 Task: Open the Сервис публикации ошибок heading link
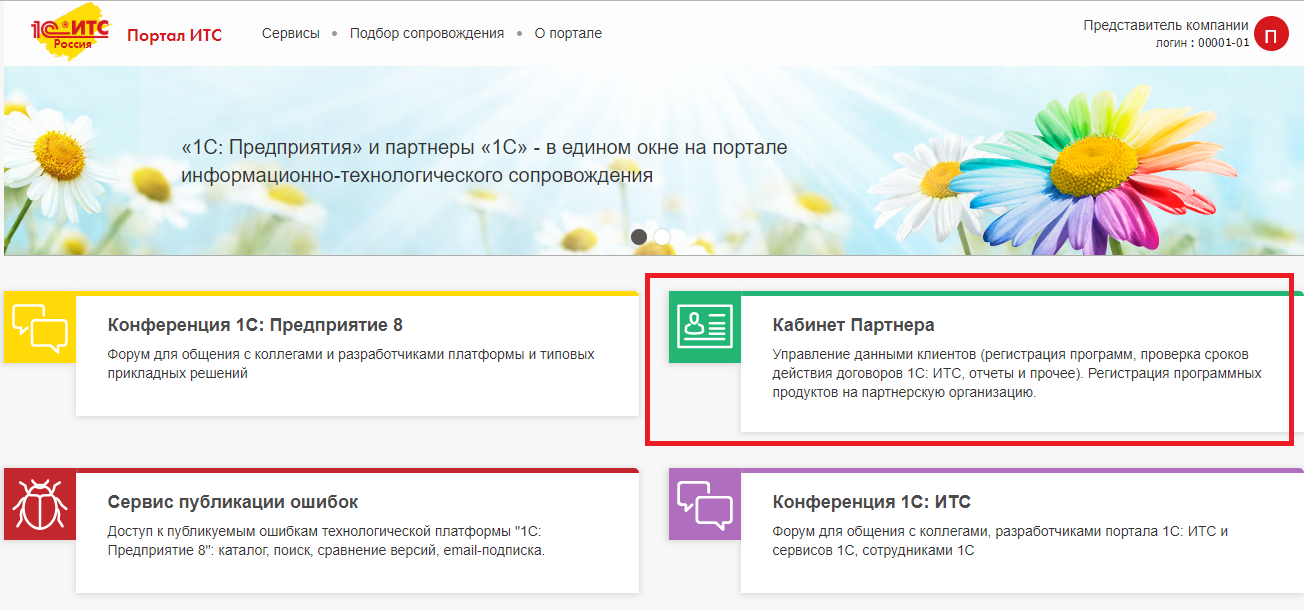[x=233, y=502]
